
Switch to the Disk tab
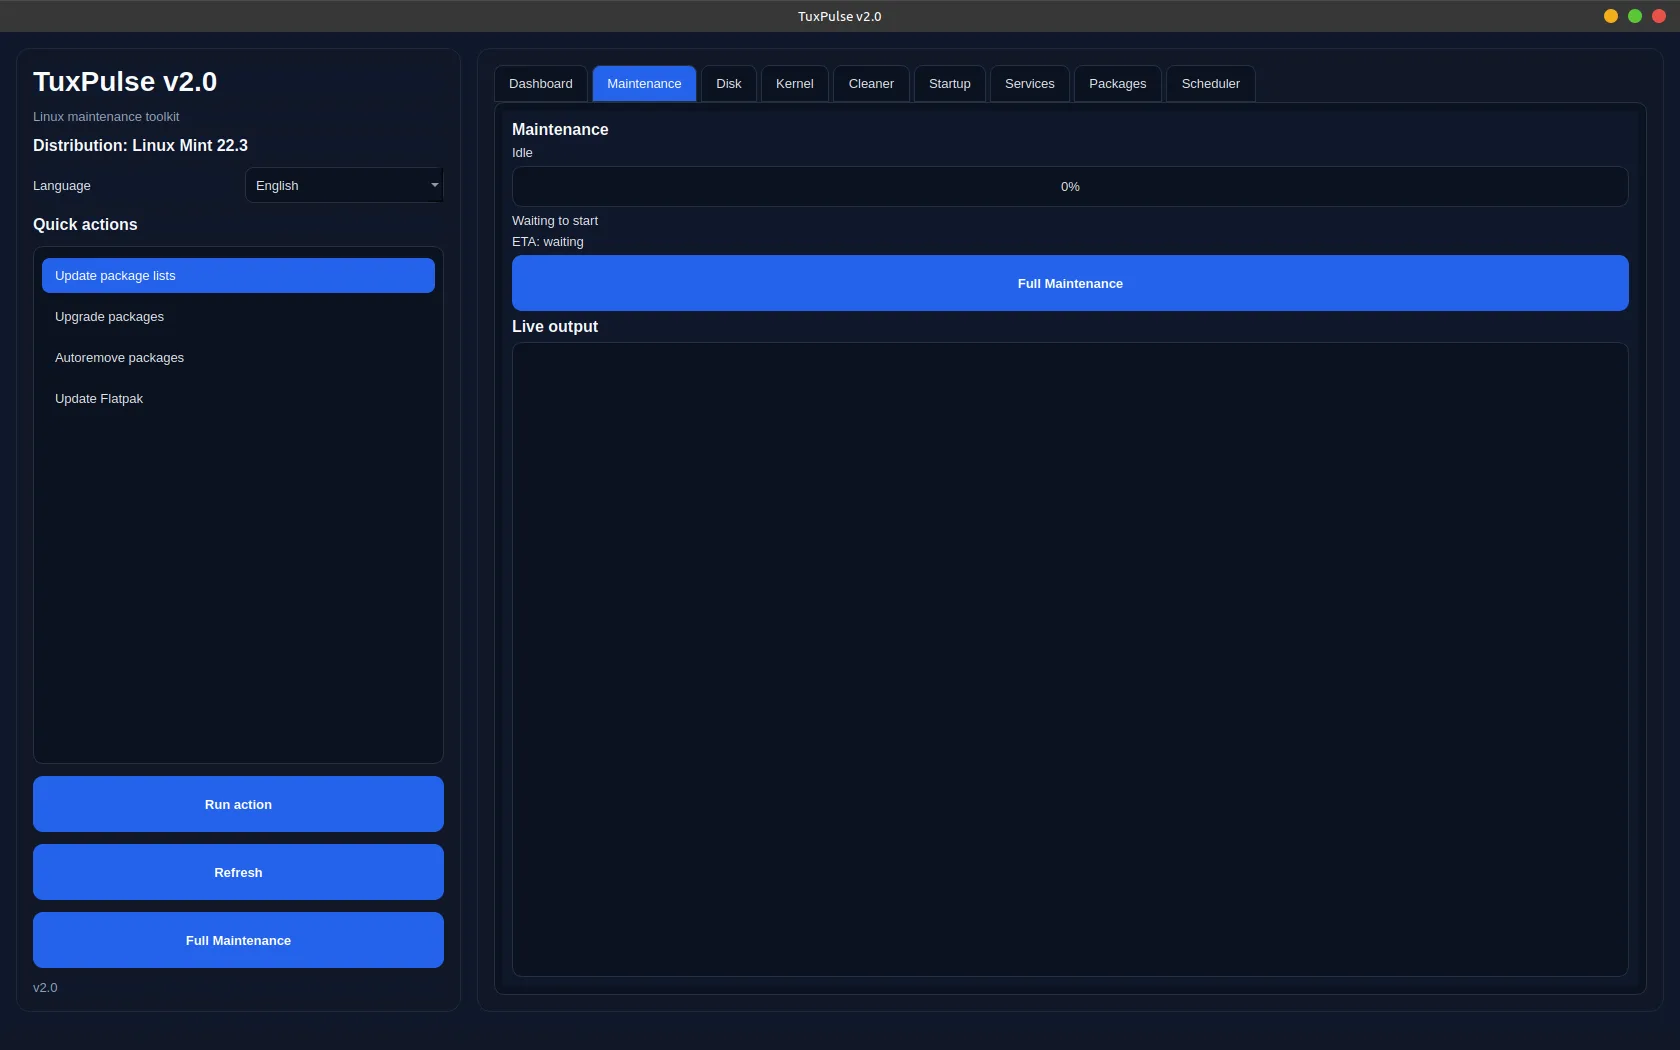coord(728,84)
